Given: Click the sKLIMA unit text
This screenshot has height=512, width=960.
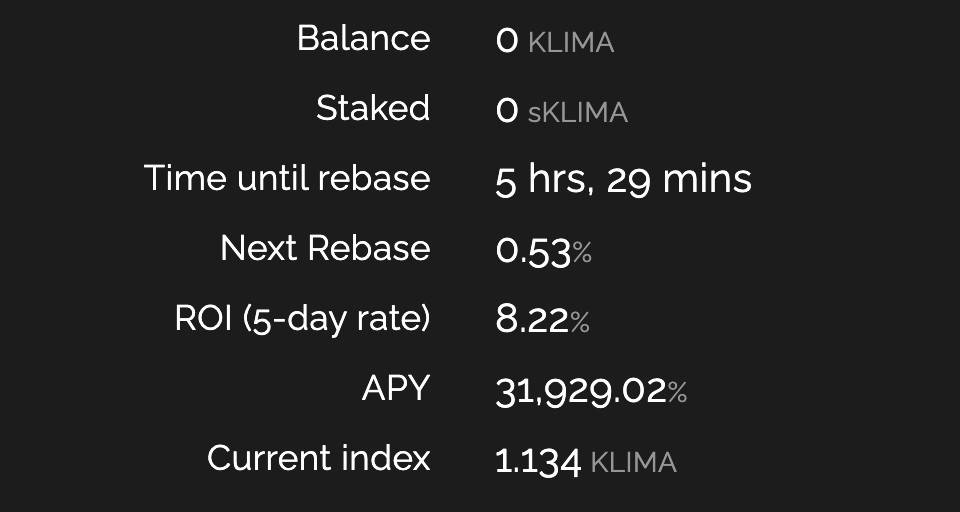Looking at the screenshot, I should pyautogui.click(x=577, y=113).
